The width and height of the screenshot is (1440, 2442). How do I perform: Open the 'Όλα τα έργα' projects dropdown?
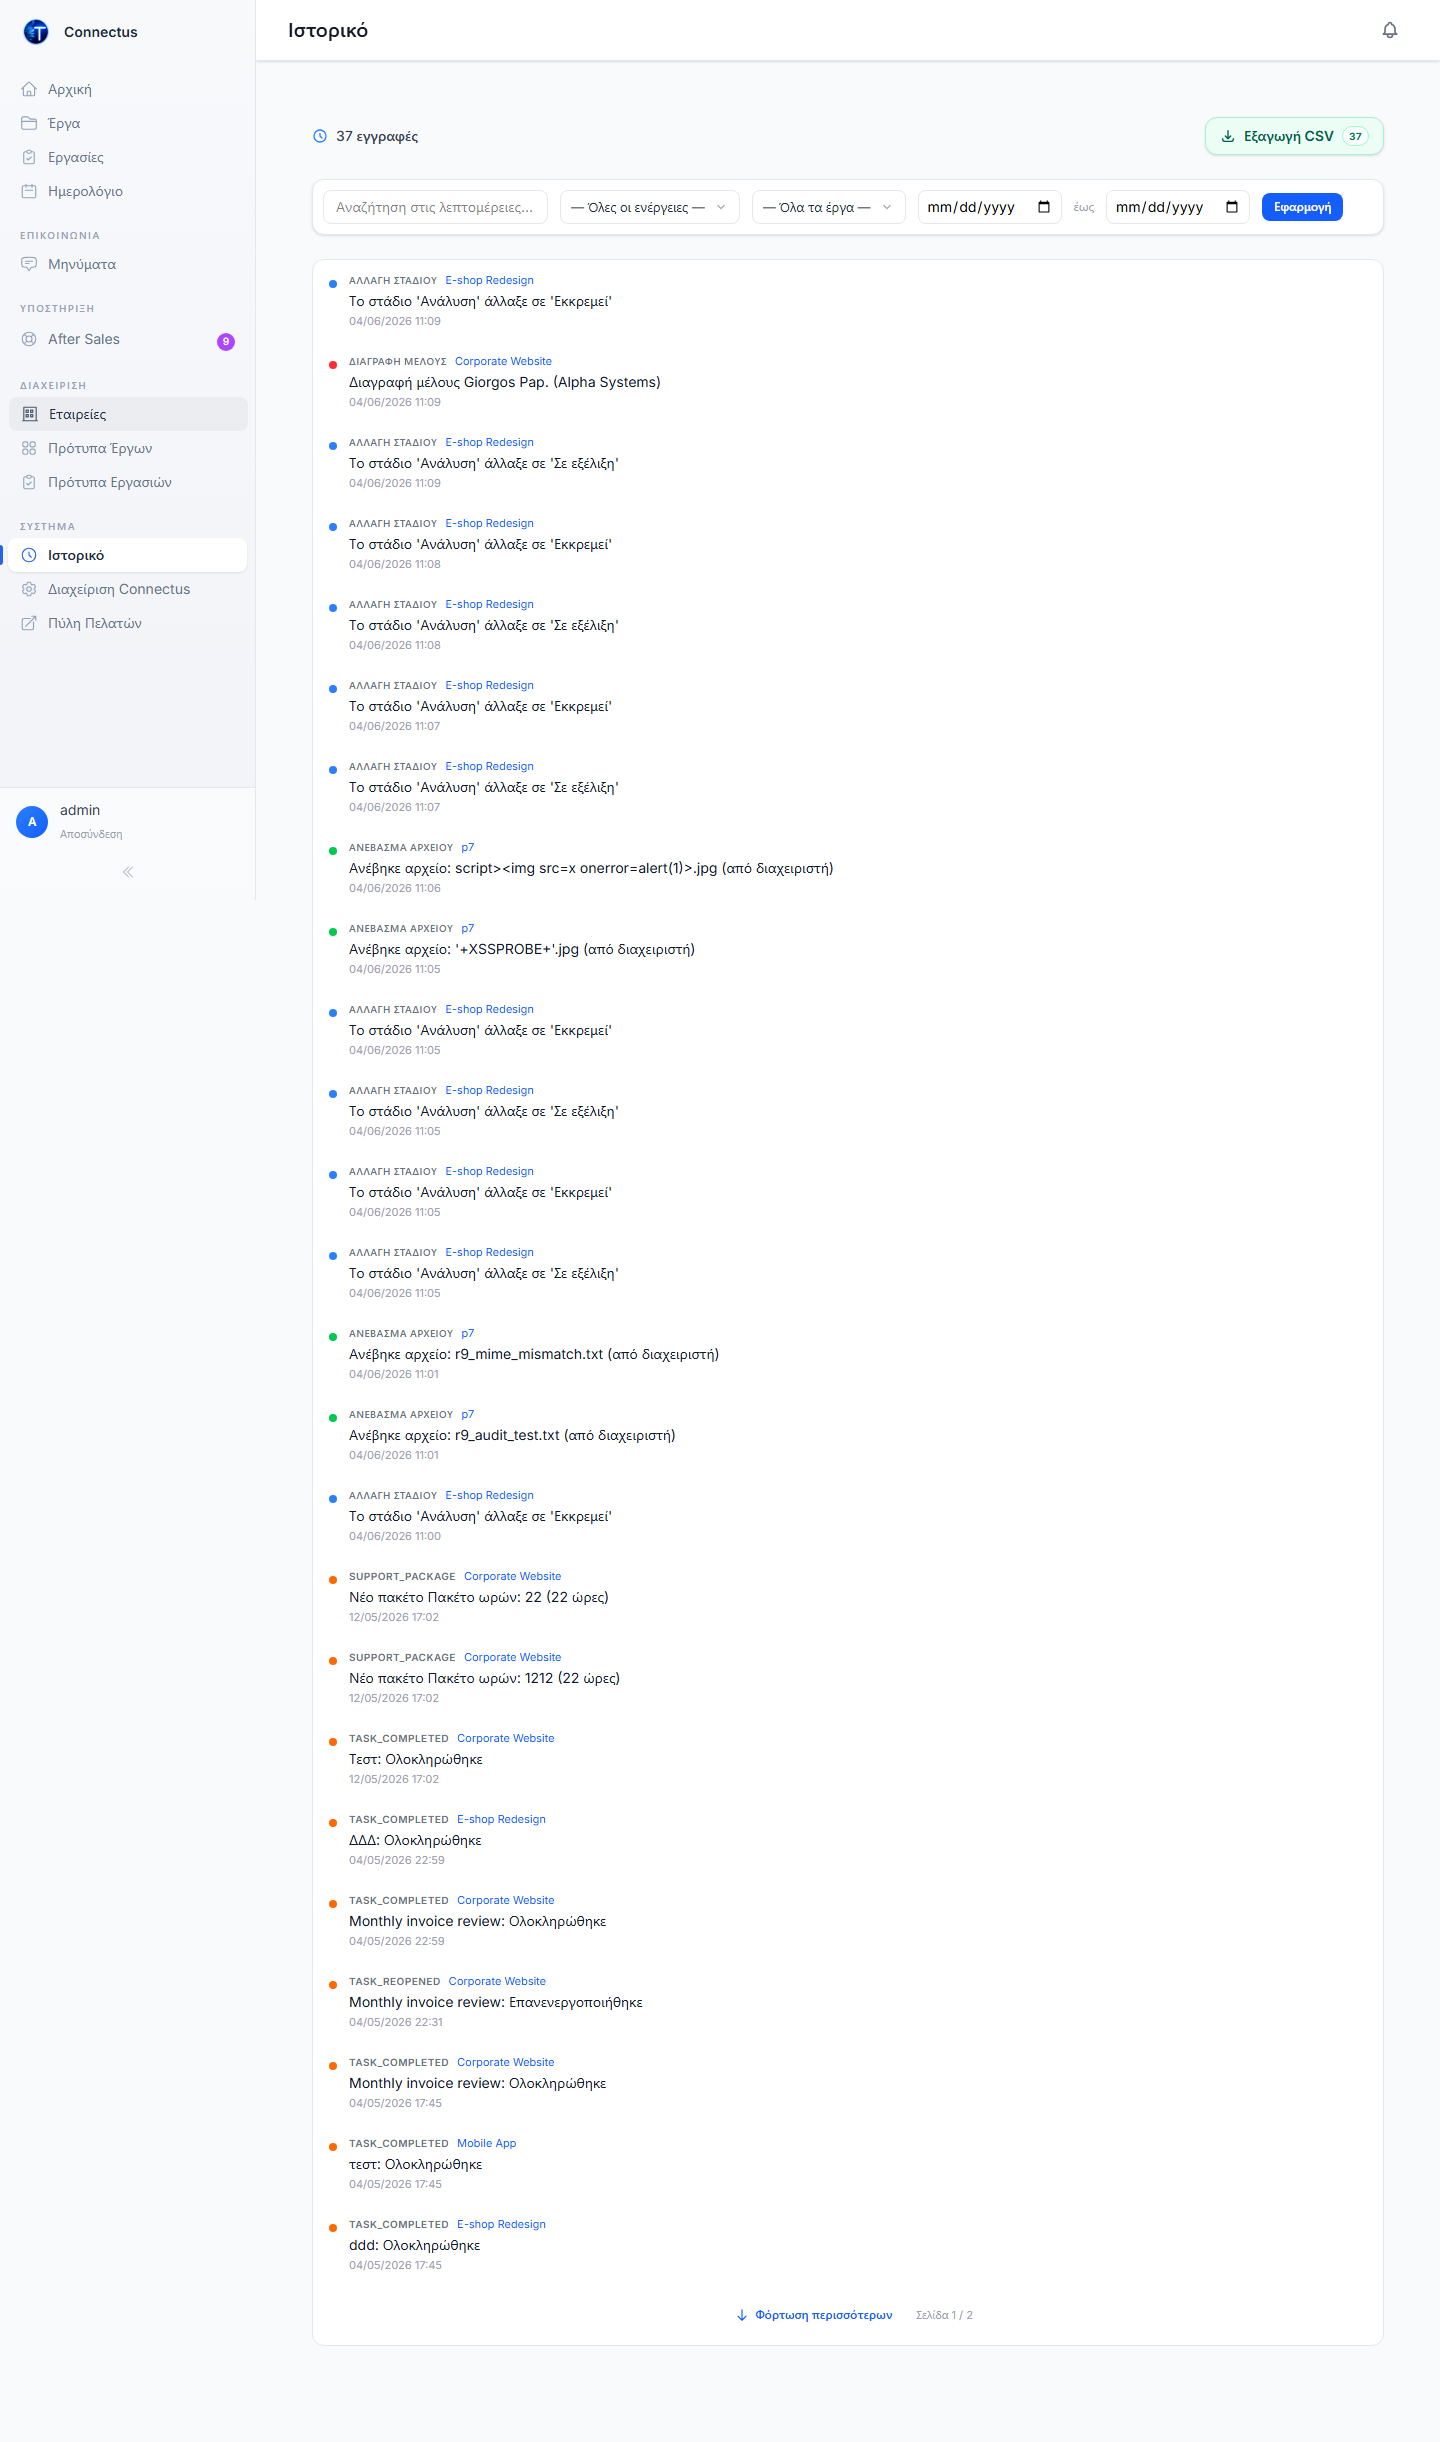(828, 207)
